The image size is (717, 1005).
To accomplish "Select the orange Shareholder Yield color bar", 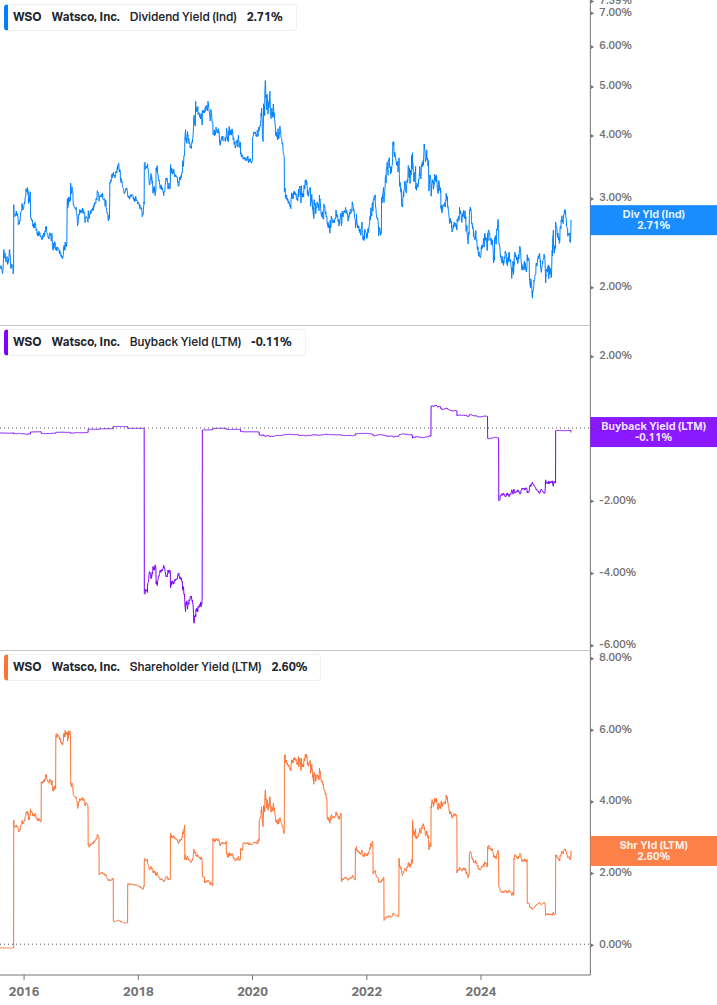I will click(x=6, y=667).
